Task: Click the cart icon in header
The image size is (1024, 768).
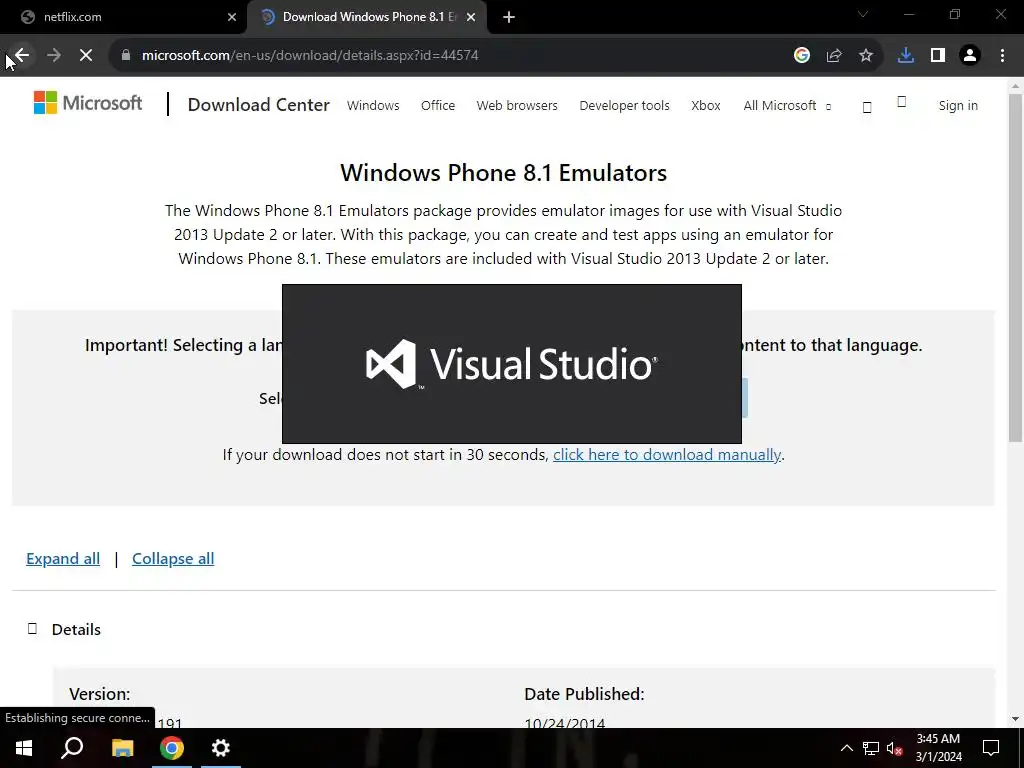Action: (x=902, y=101)
